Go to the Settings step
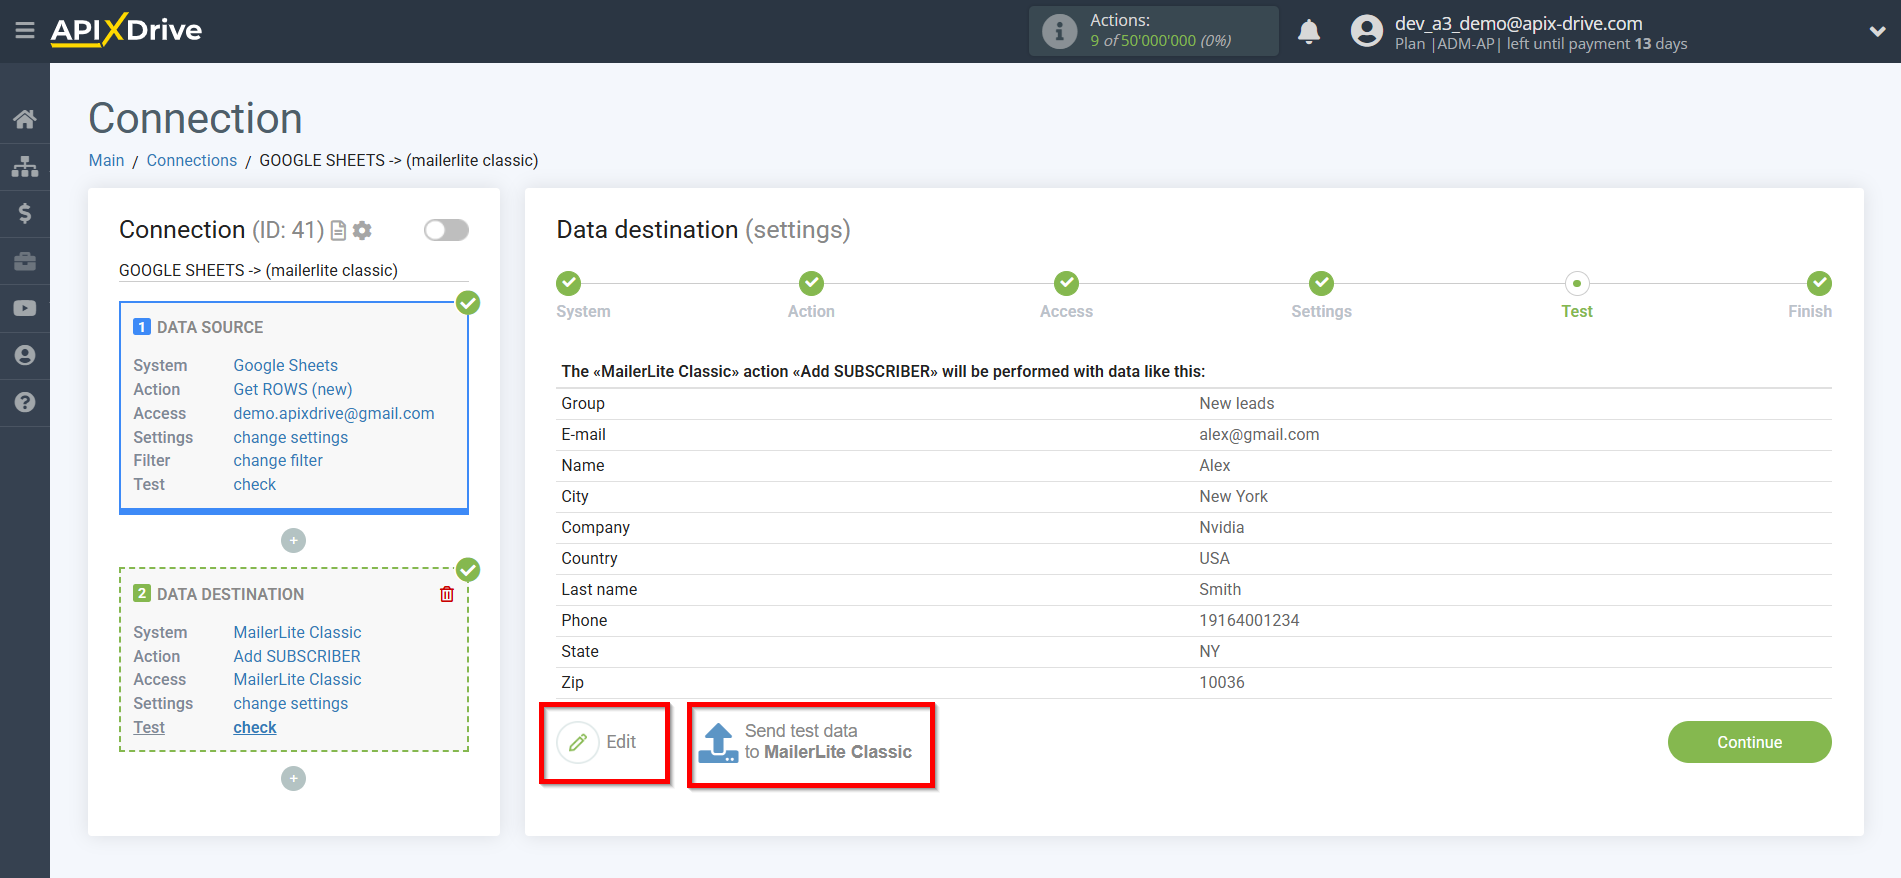The width and height of the screenshot is (1901, 878). (1321, 283)
